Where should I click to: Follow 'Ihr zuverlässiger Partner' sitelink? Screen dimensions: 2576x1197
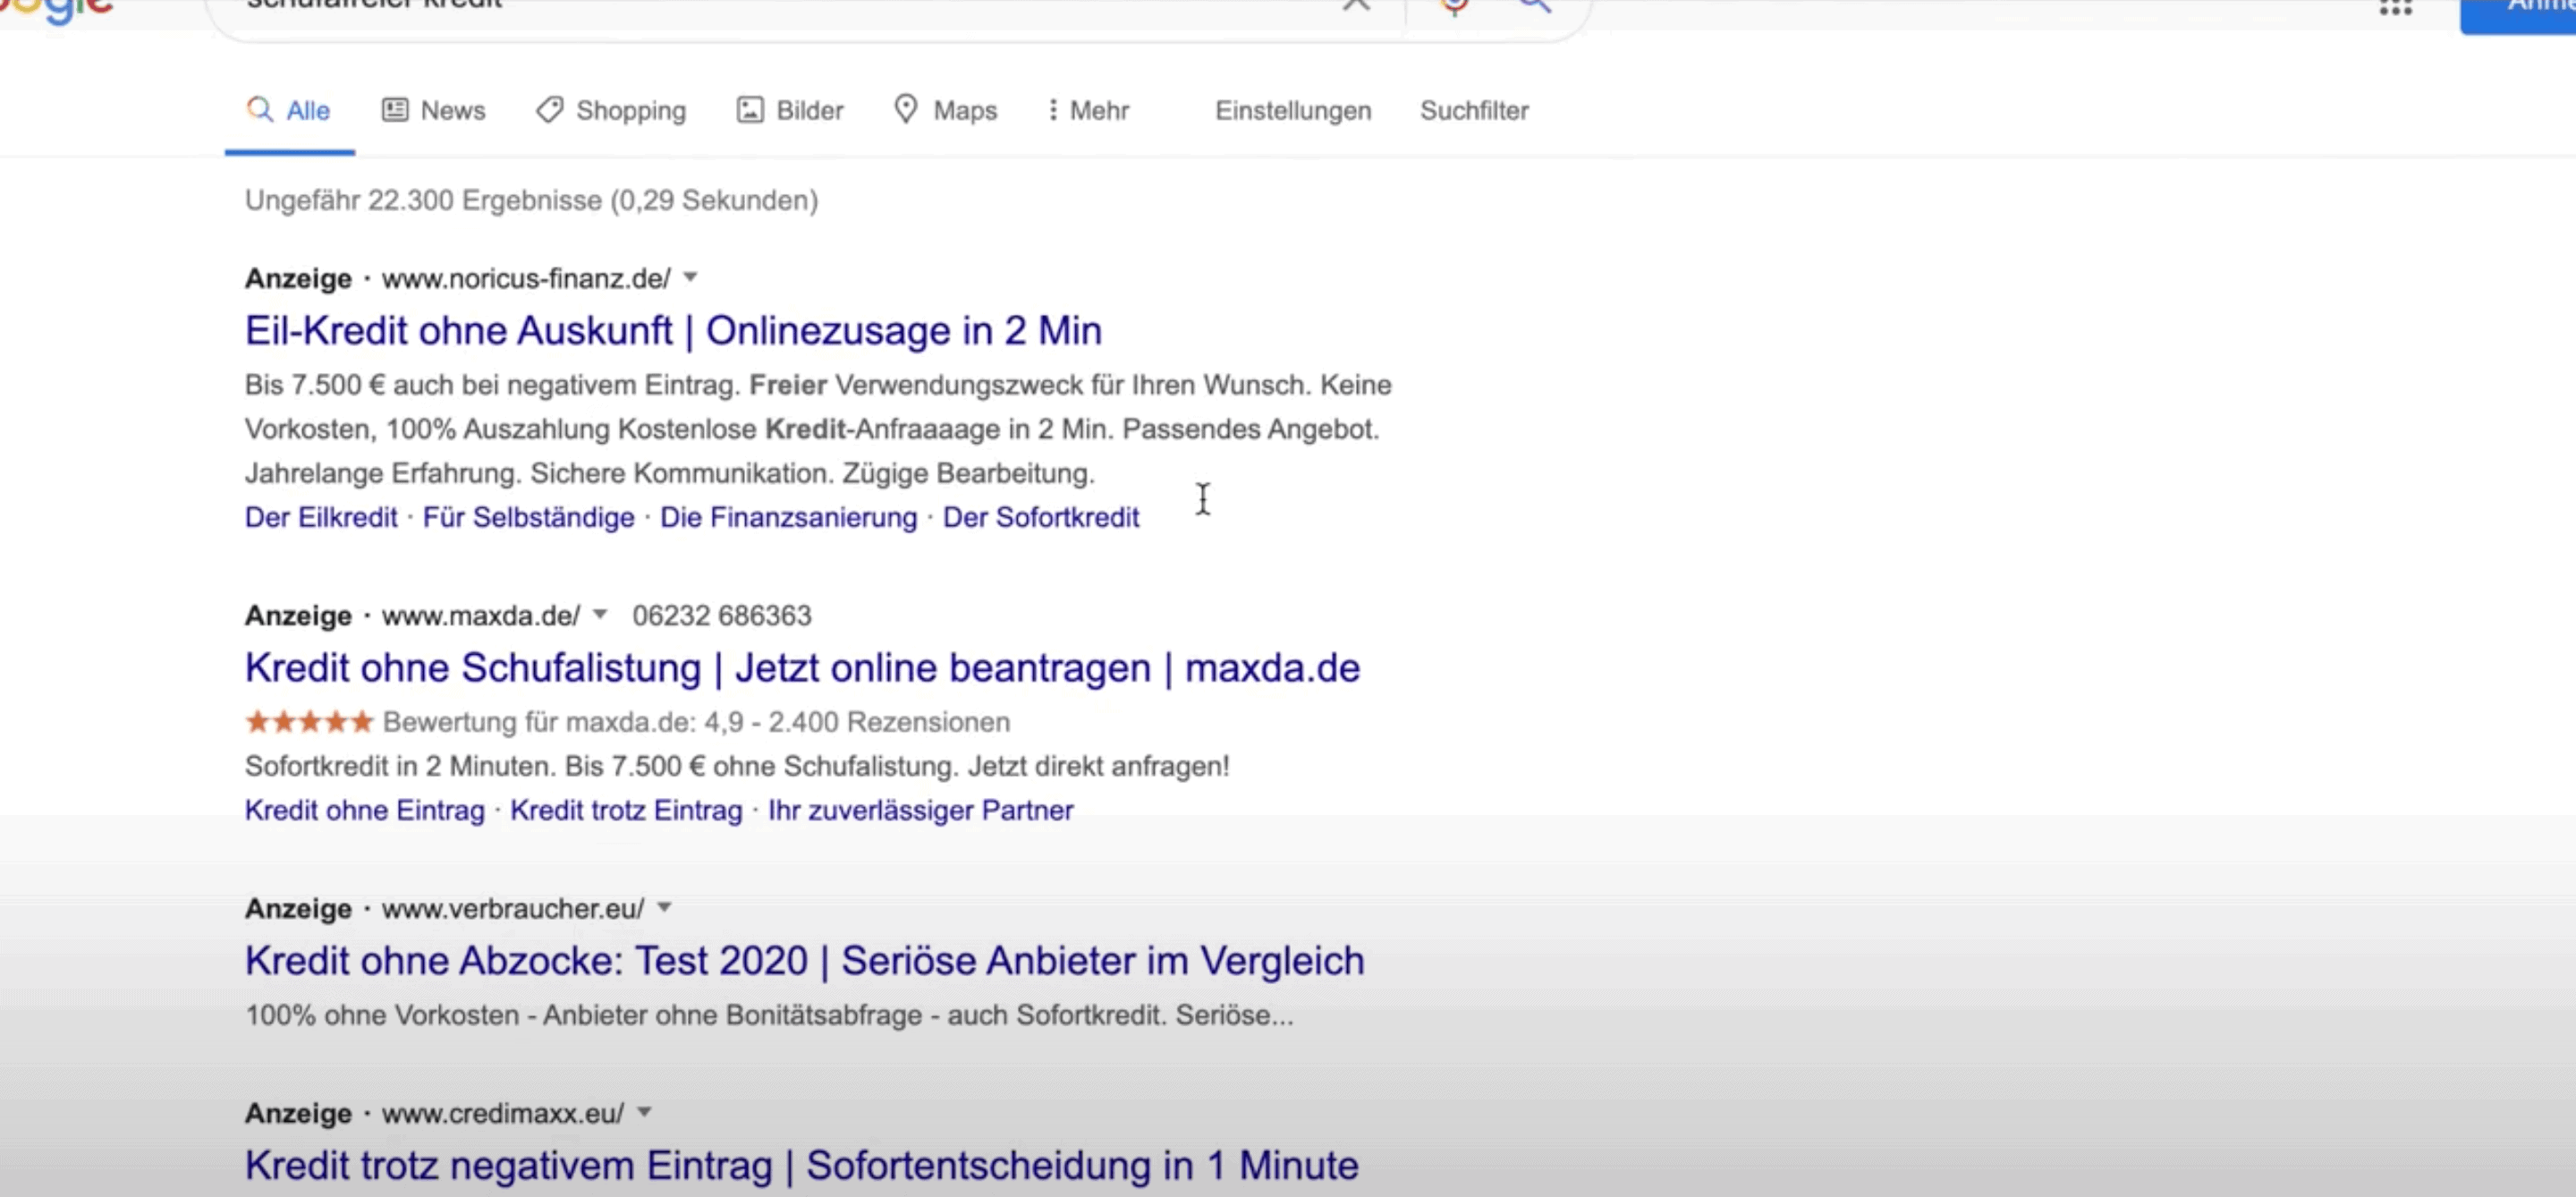(x=920, y=810)
